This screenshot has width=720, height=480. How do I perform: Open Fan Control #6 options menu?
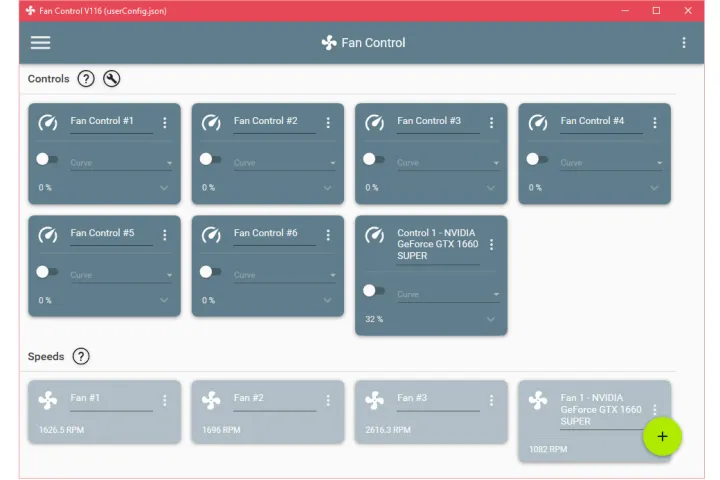click(x=328, y=235)
